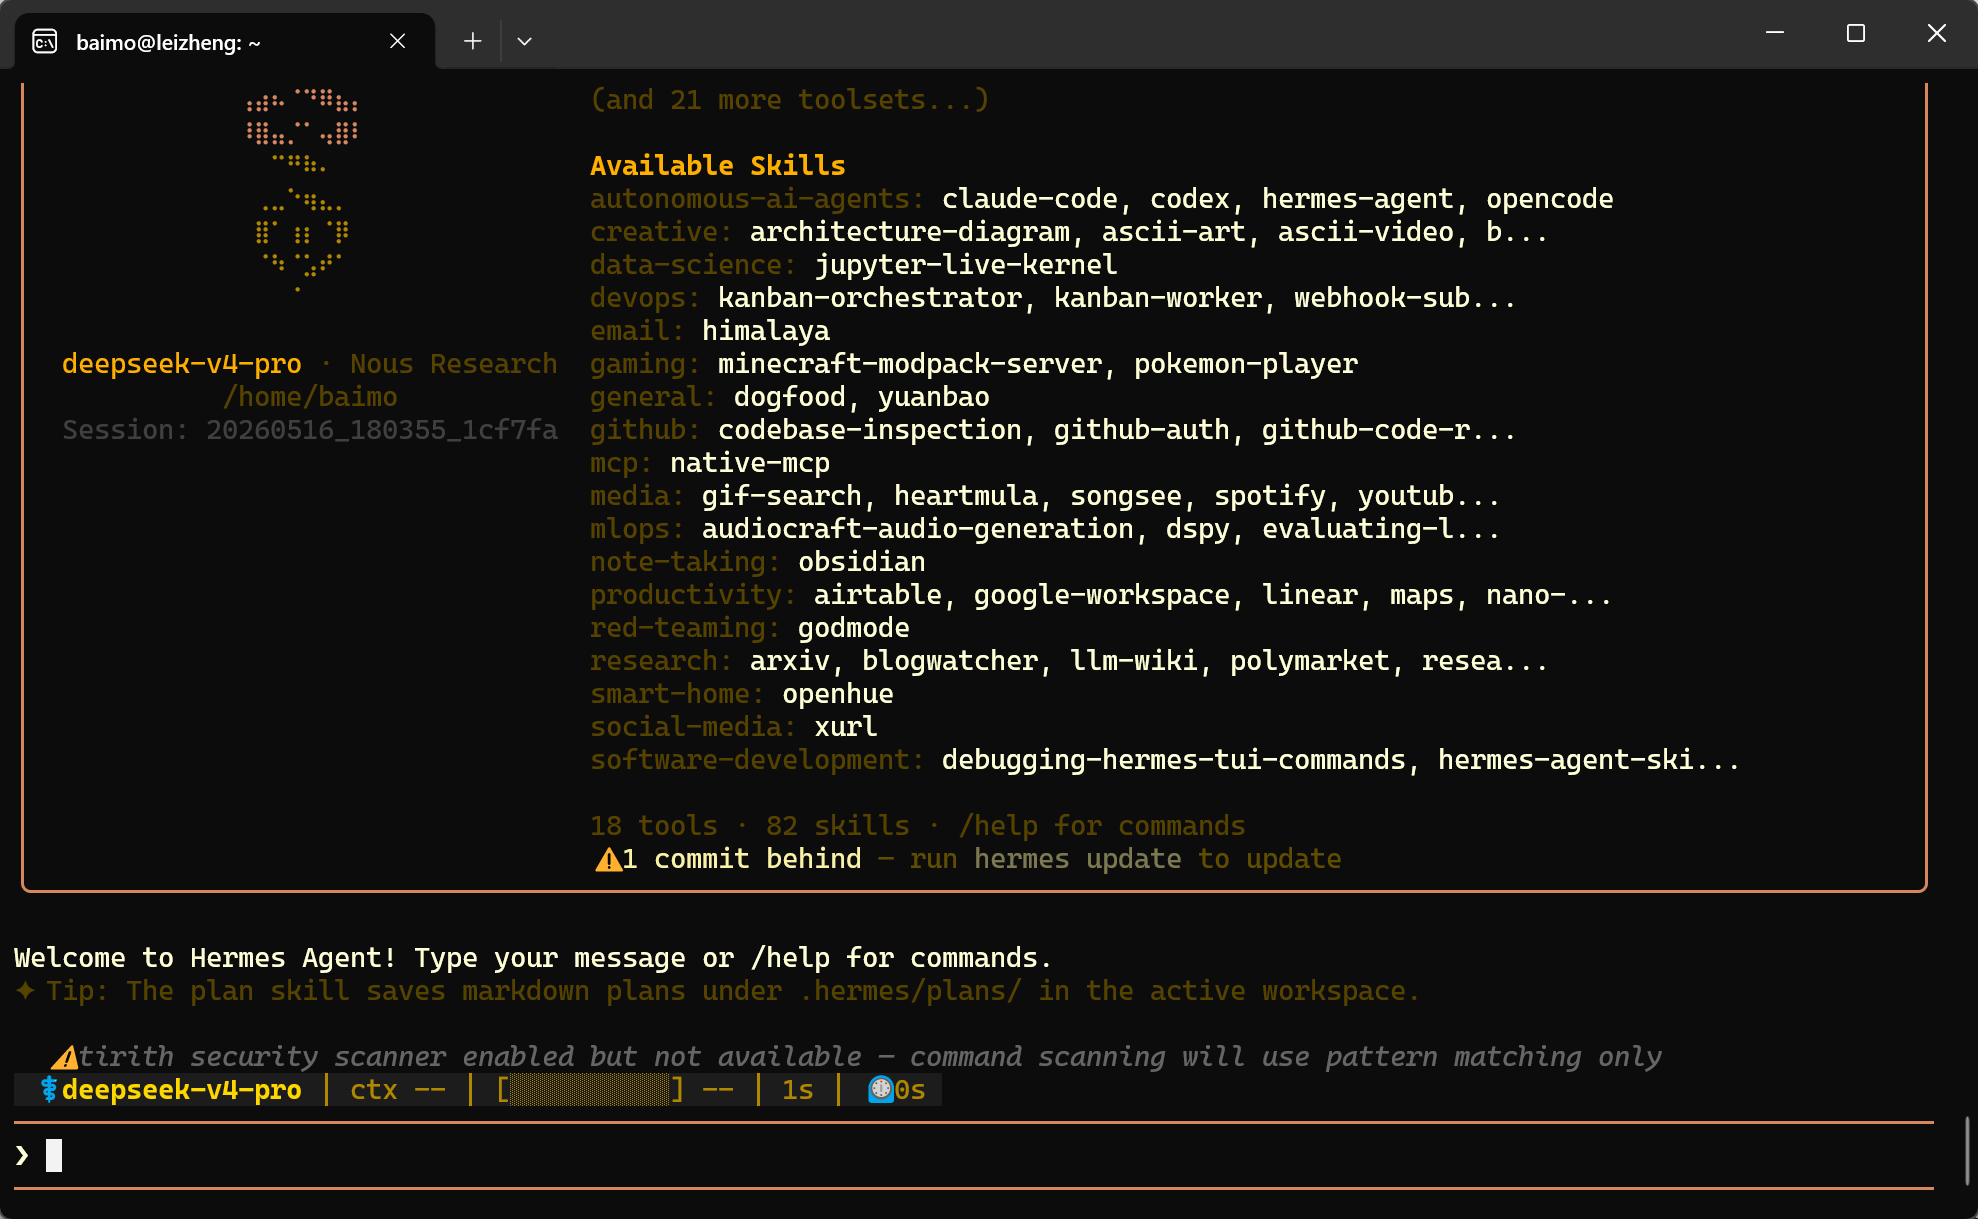
Task: Click 'minecraft-modpack-server' skill text
Action: [910, 364]
